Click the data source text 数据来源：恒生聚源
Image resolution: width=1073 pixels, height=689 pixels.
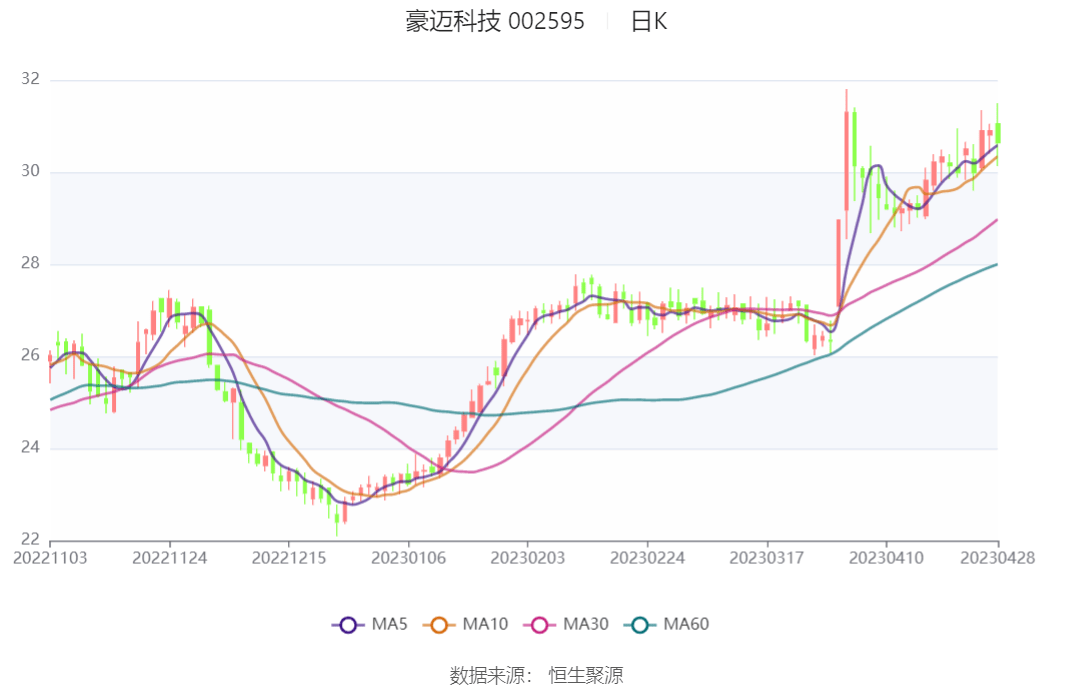pyautogui.click(x=536, y=675)
